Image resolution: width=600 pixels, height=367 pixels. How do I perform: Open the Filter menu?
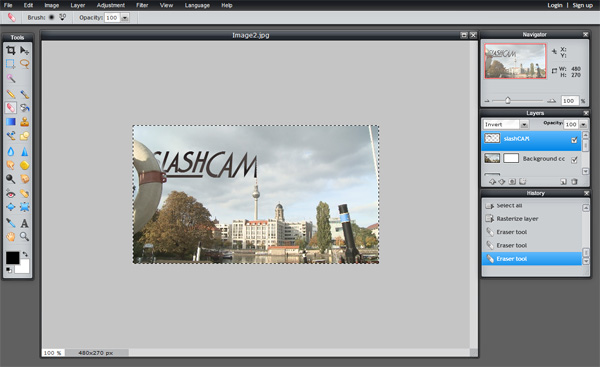tap(142, 5)
